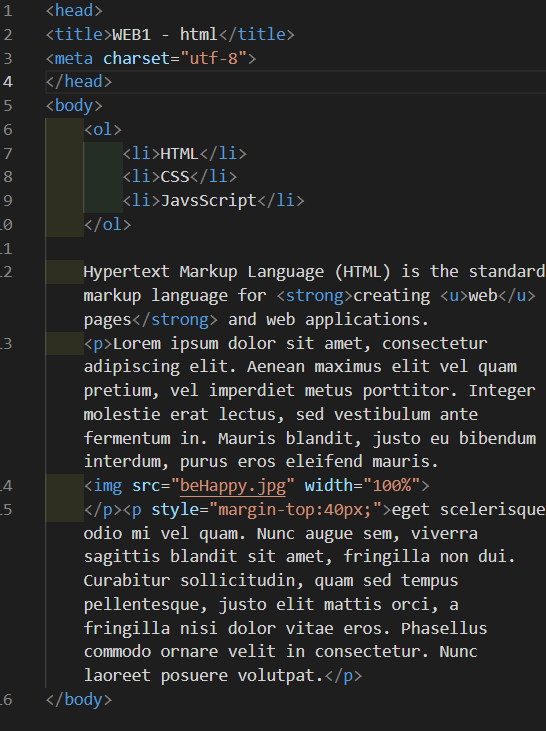This screenshot has height=731, width=546.
Task: Click the closing </p> after 'volutpat.'
Action: click(x=343, y=676)
